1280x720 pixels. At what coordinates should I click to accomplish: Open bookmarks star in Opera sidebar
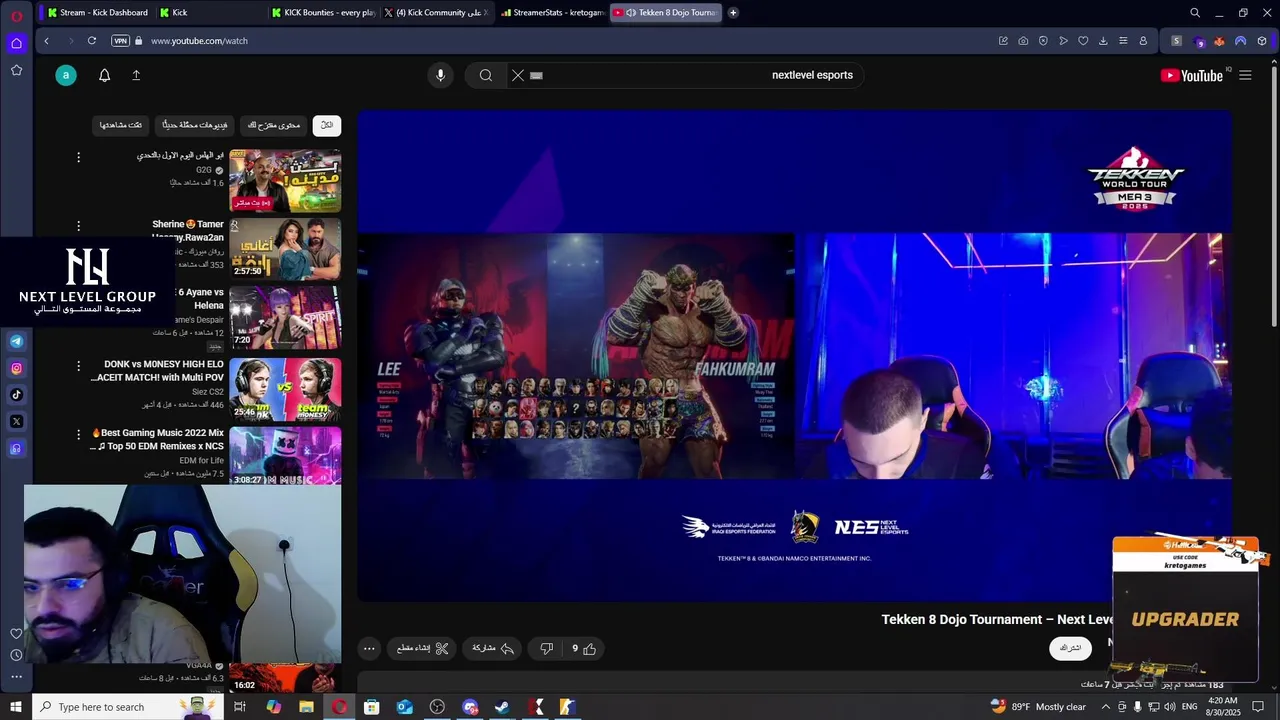click(x=16, y=70)
